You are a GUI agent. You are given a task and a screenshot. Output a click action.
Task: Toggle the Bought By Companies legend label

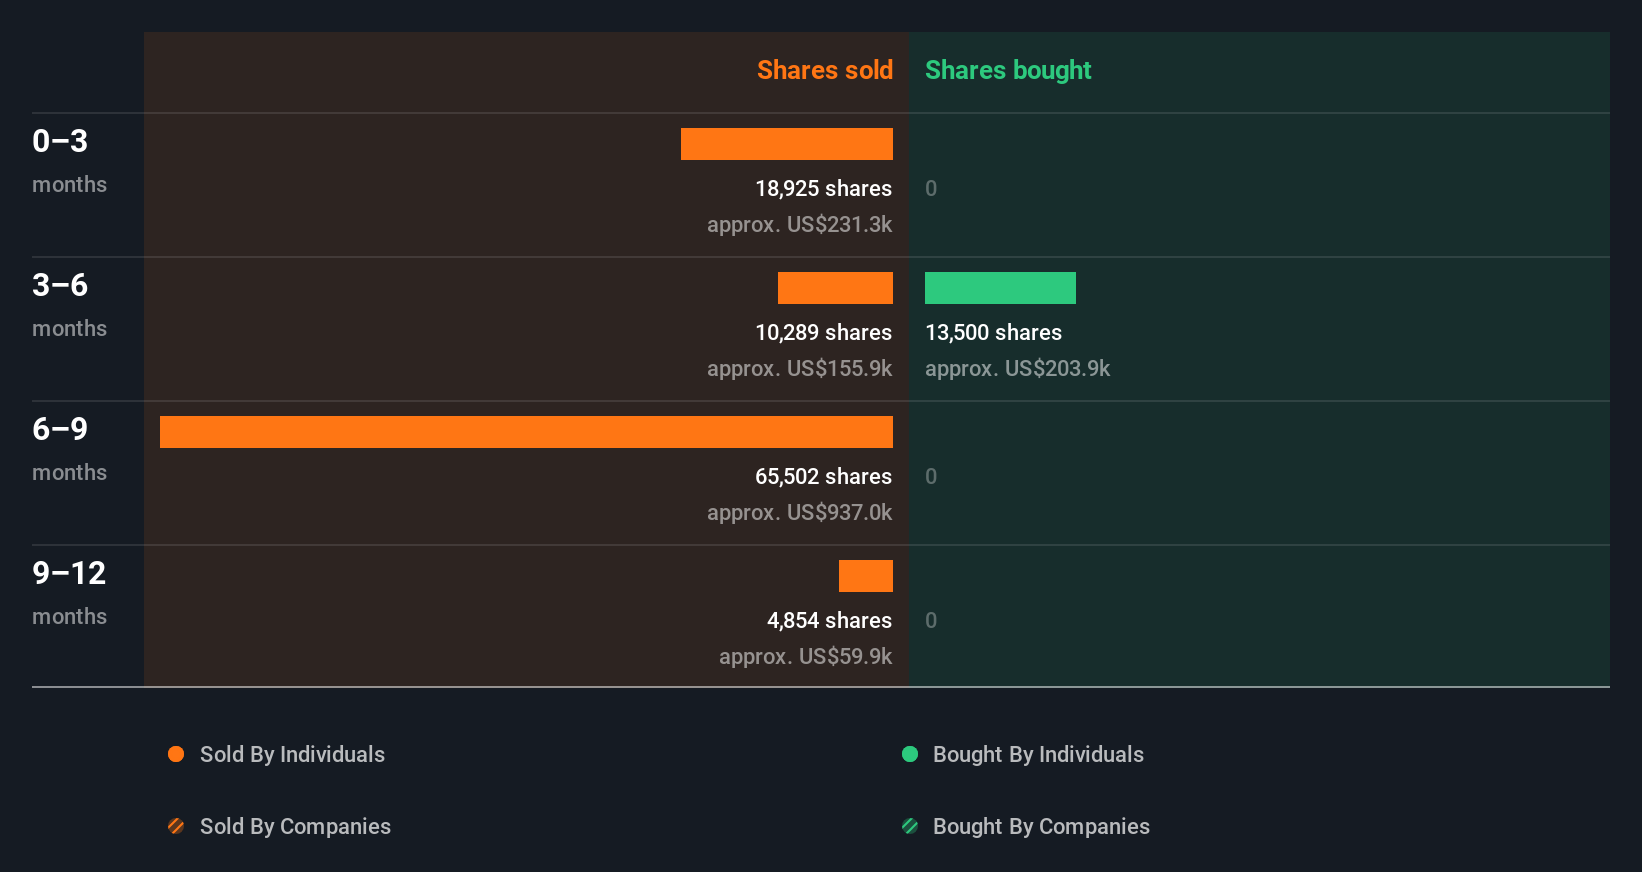point(1041,826)
